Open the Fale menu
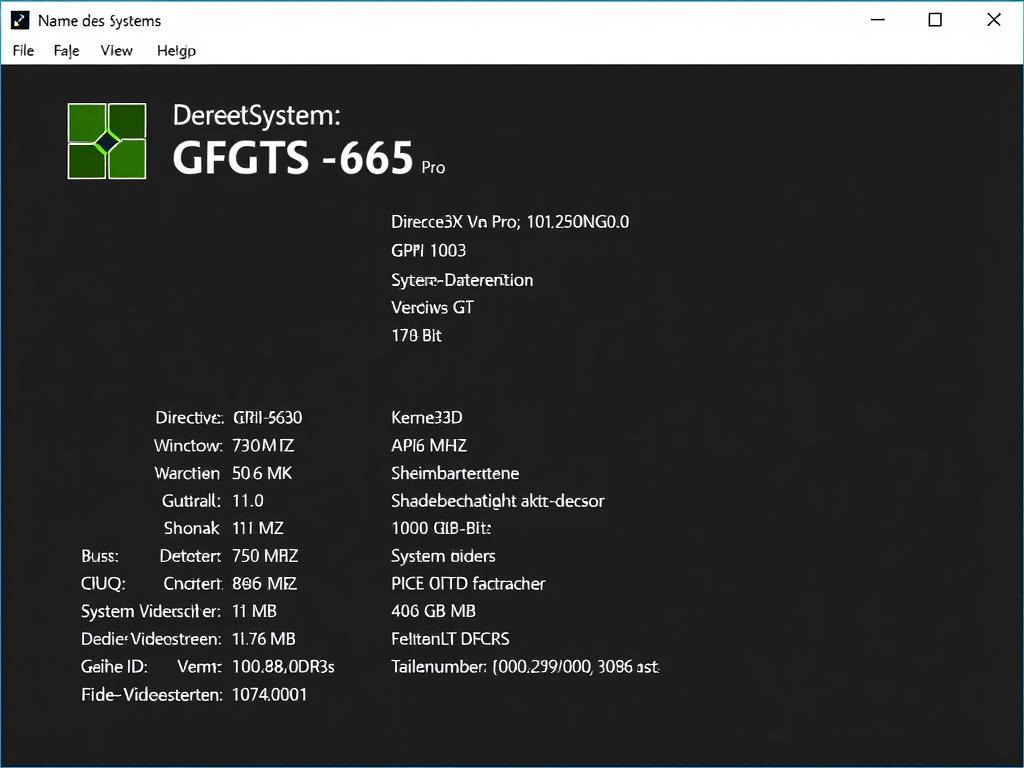1024x768 pixels. [x=67, y=51]
